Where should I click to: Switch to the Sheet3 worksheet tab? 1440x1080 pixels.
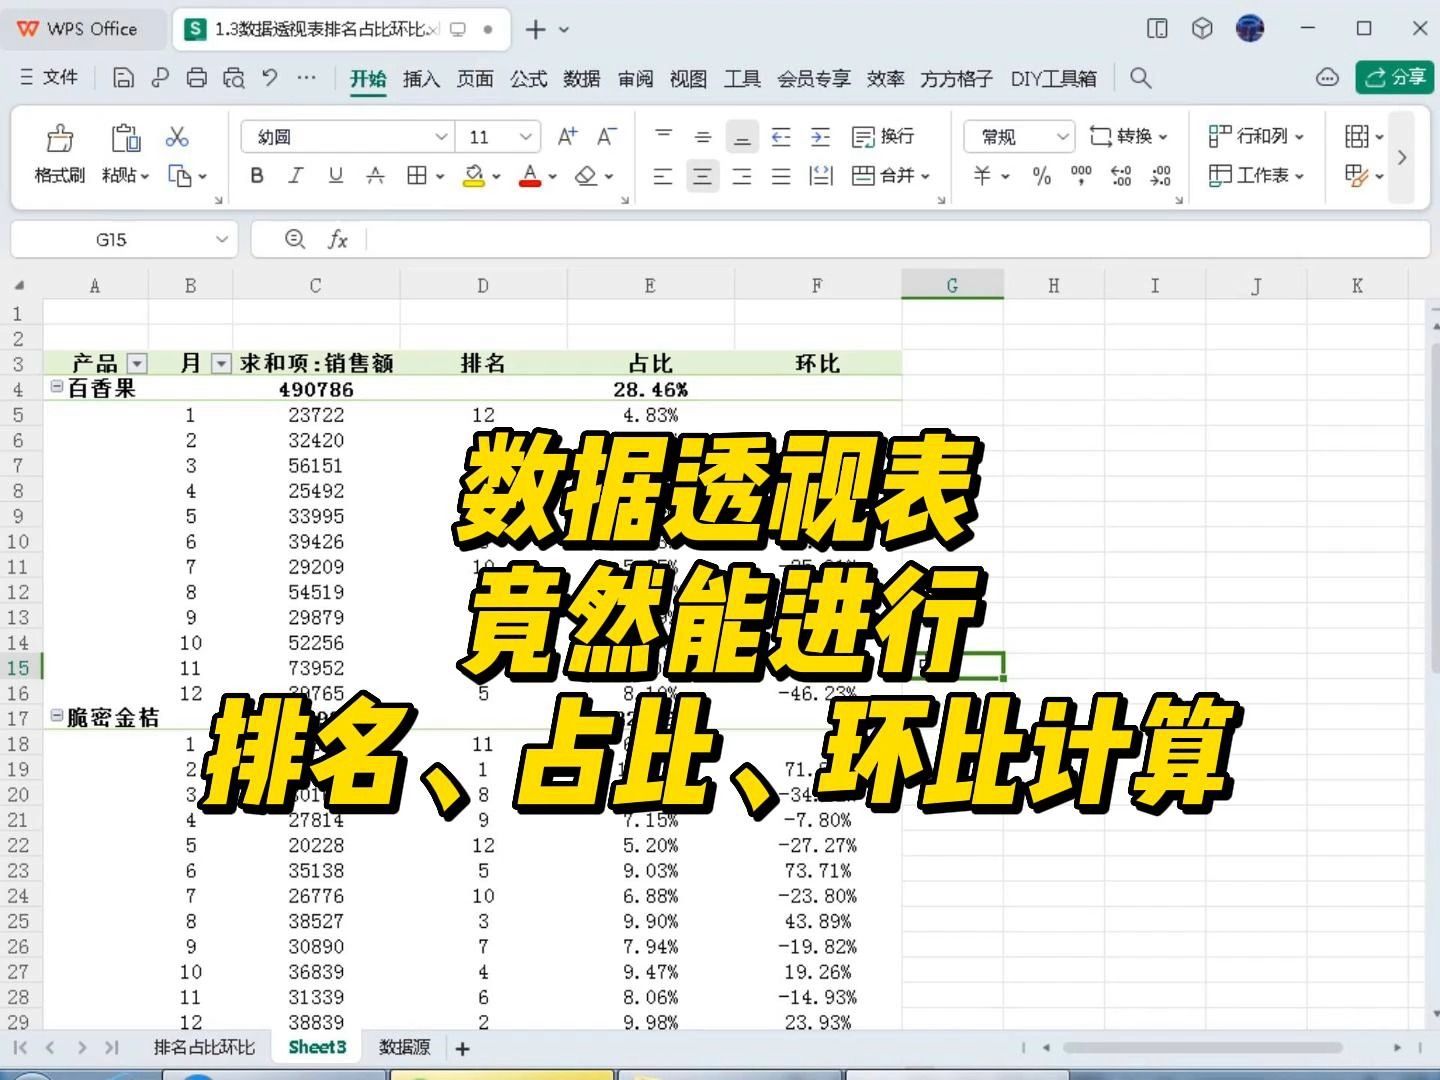tap(316, 1047)
